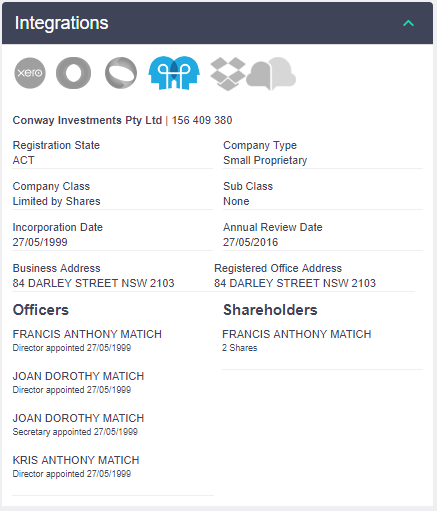Collapse the Integrations panel with chevron
This screenshot has height=511, width=437.
point(408,23)
